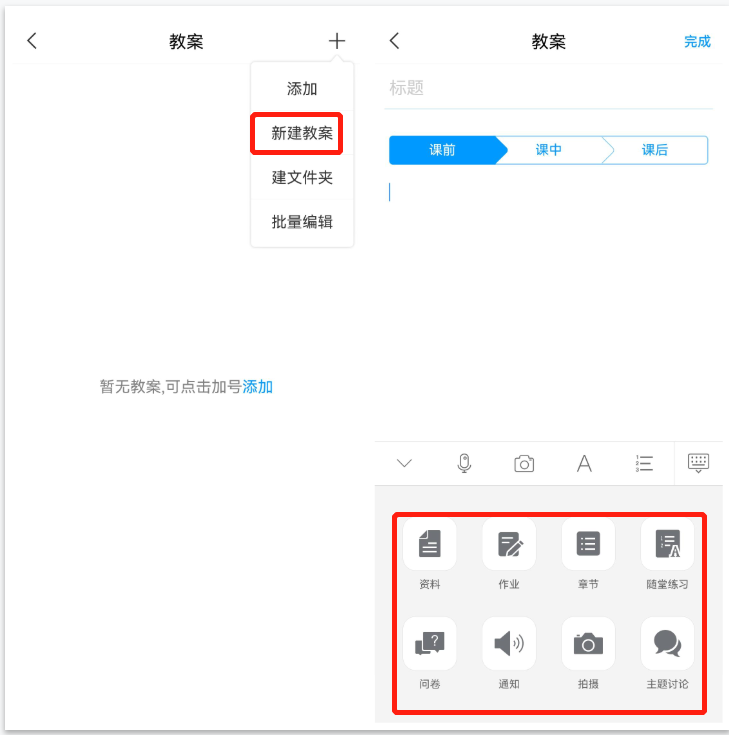Open the 作业 homework icon
This screenshot has width=729, height=735.
(x=509, y=544)
